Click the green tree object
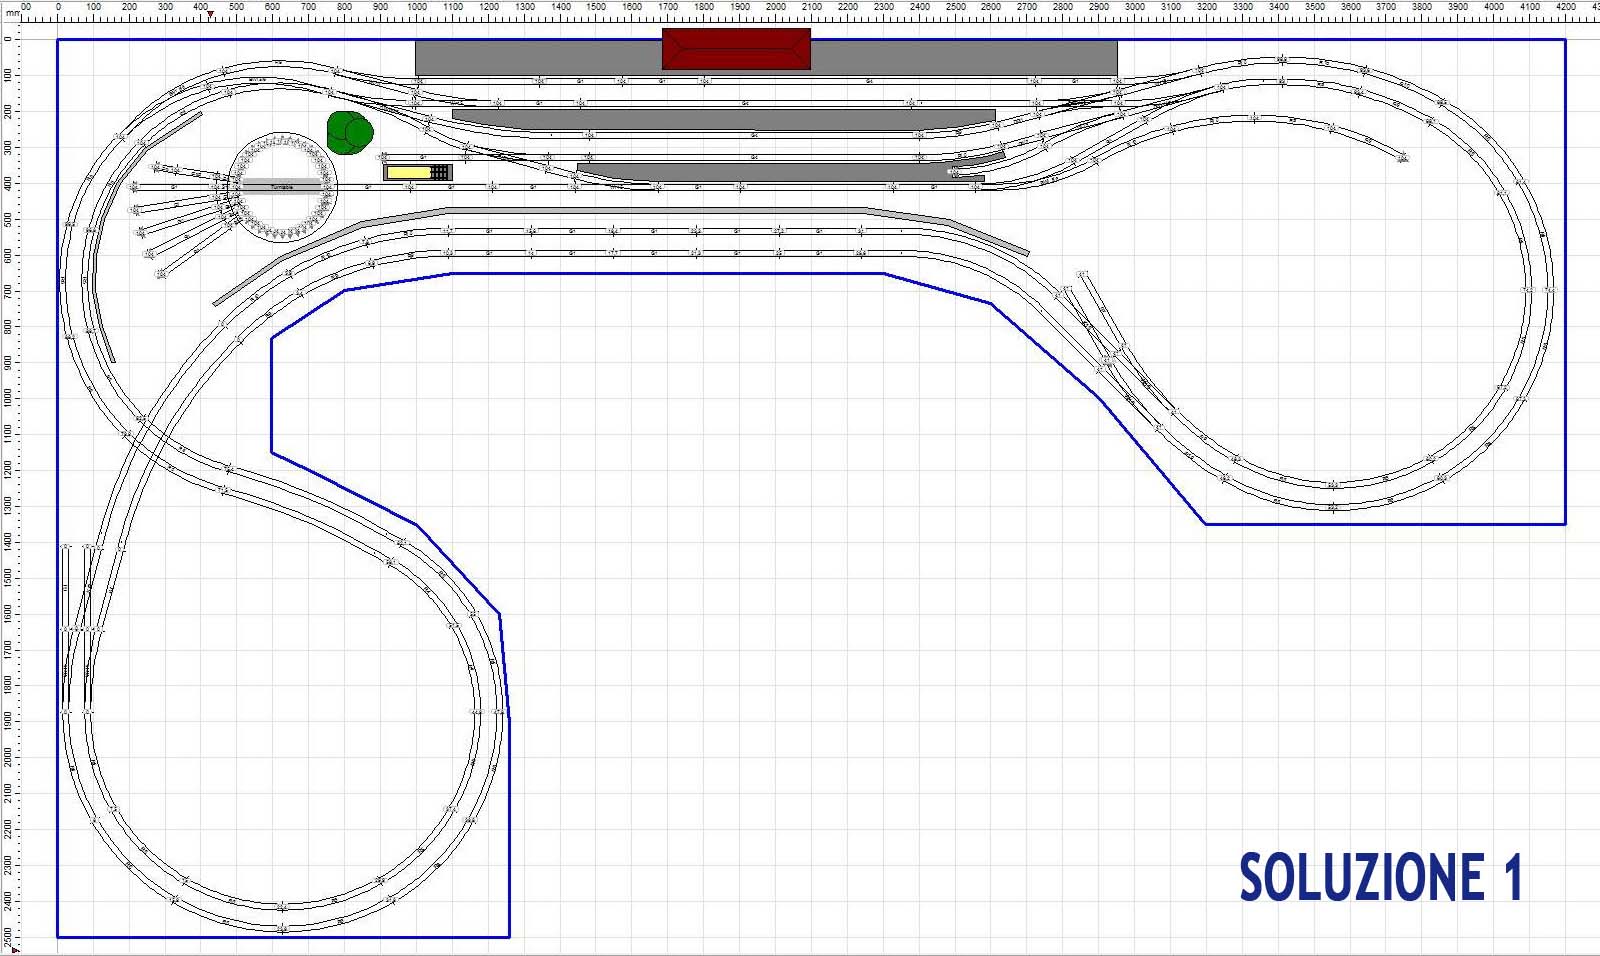Screen dimensions: 1600x956 349,133
